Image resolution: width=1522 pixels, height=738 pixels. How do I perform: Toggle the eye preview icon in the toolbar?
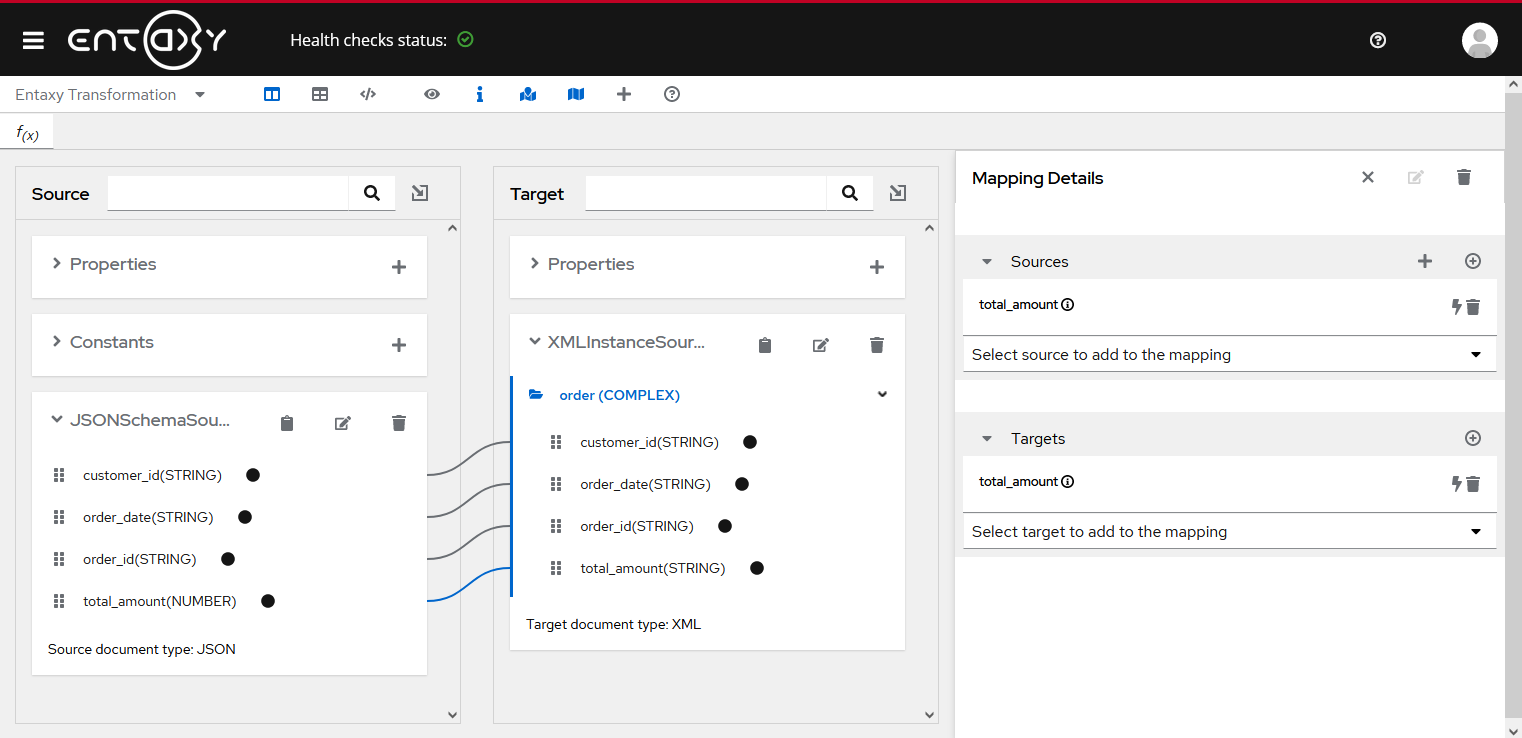coord(432,94)
